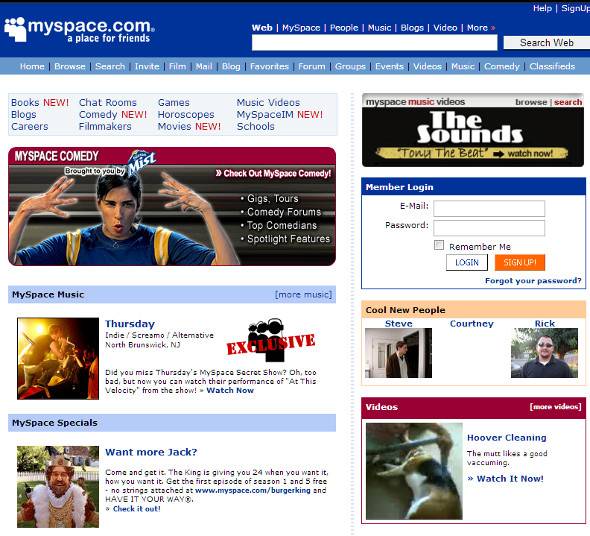This screenshot has height=536, width=590.
Task: Open the Games link
Action: click(174, 102)
